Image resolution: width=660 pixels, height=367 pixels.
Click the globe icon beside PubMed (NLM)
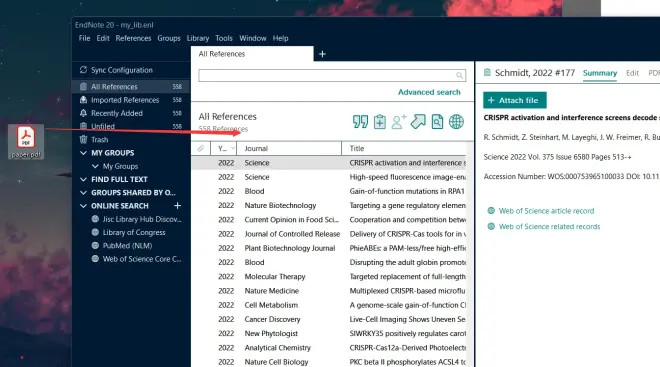coord(96,245)
